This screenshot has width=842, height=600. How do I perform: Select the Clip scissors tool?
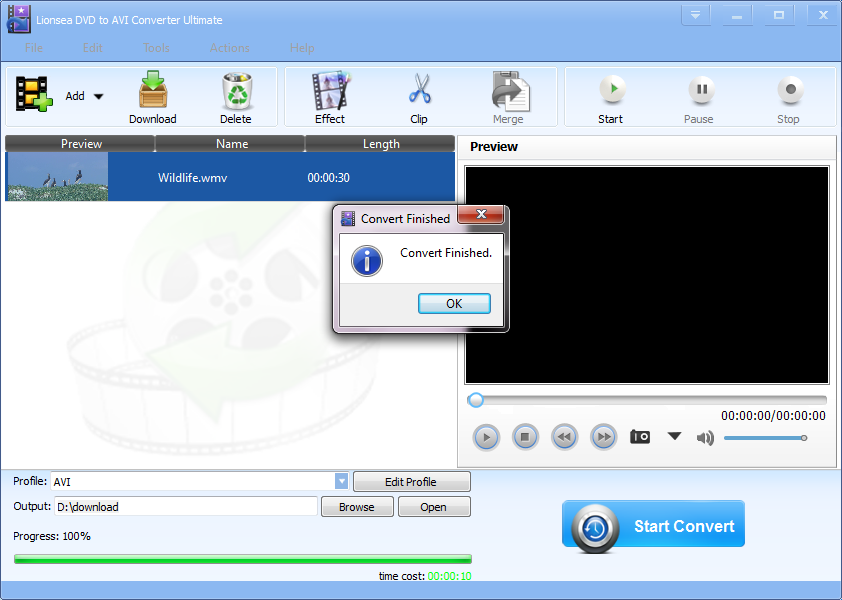(419, 97)
